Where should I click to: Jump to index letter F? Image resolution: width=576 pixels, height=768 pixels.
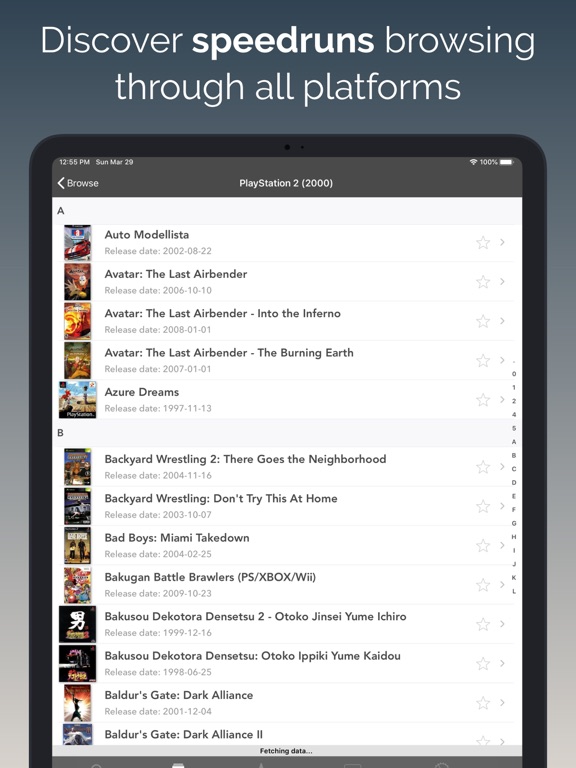pyautogui.click(x=514, y=509)
